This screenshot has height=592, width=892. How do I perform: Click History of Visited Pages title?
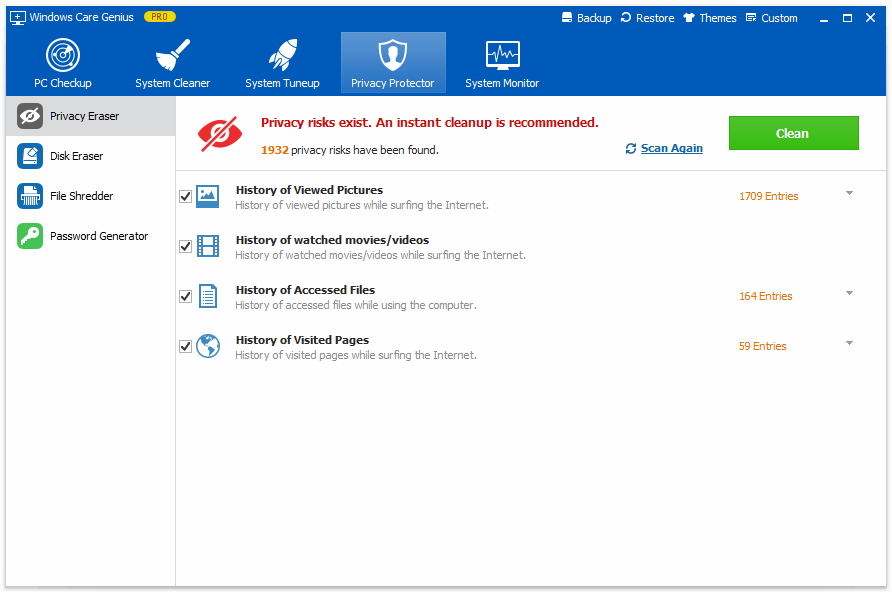coord(302,340)
